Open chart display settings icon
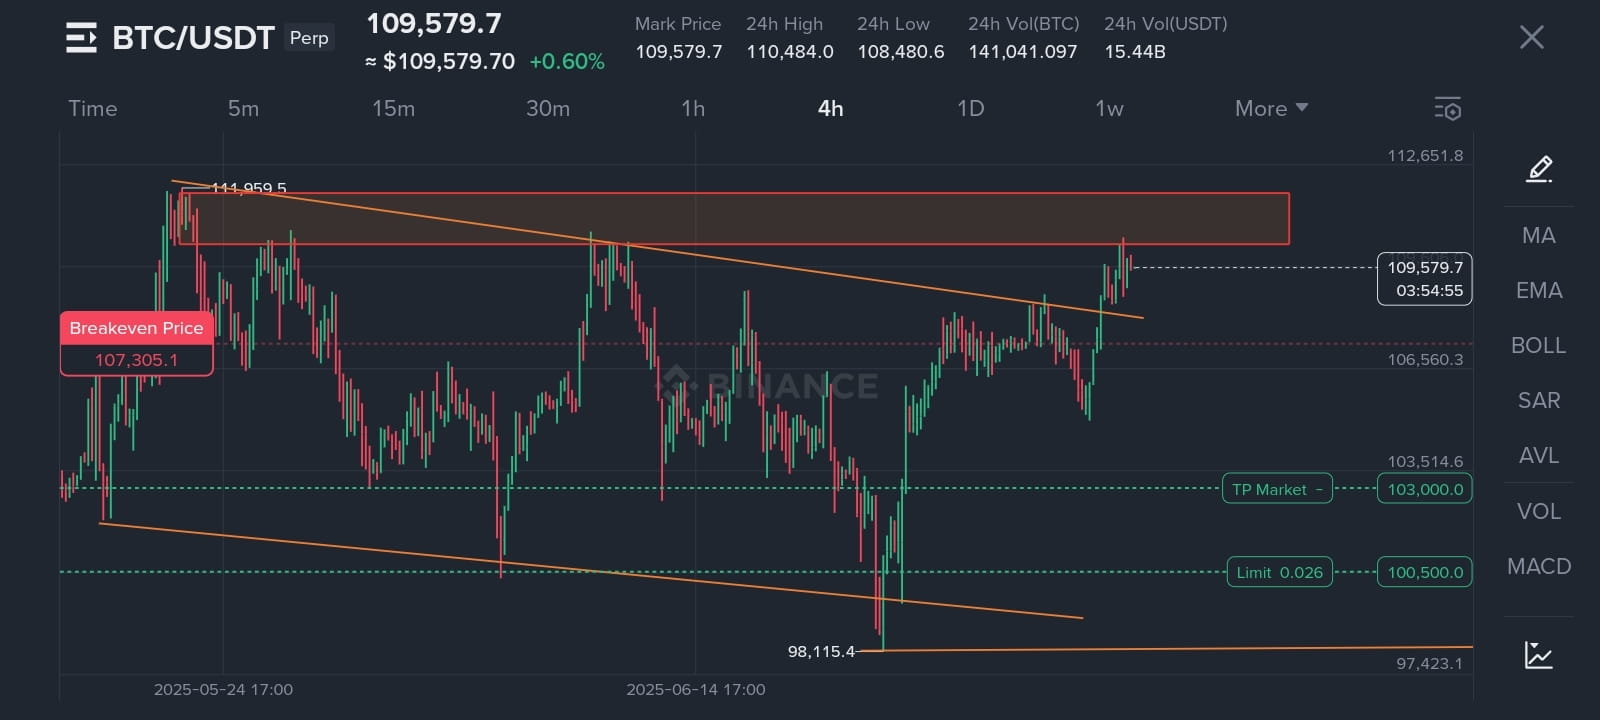The height and width of the screenshot is (720, 1600). coord(1447,109)
